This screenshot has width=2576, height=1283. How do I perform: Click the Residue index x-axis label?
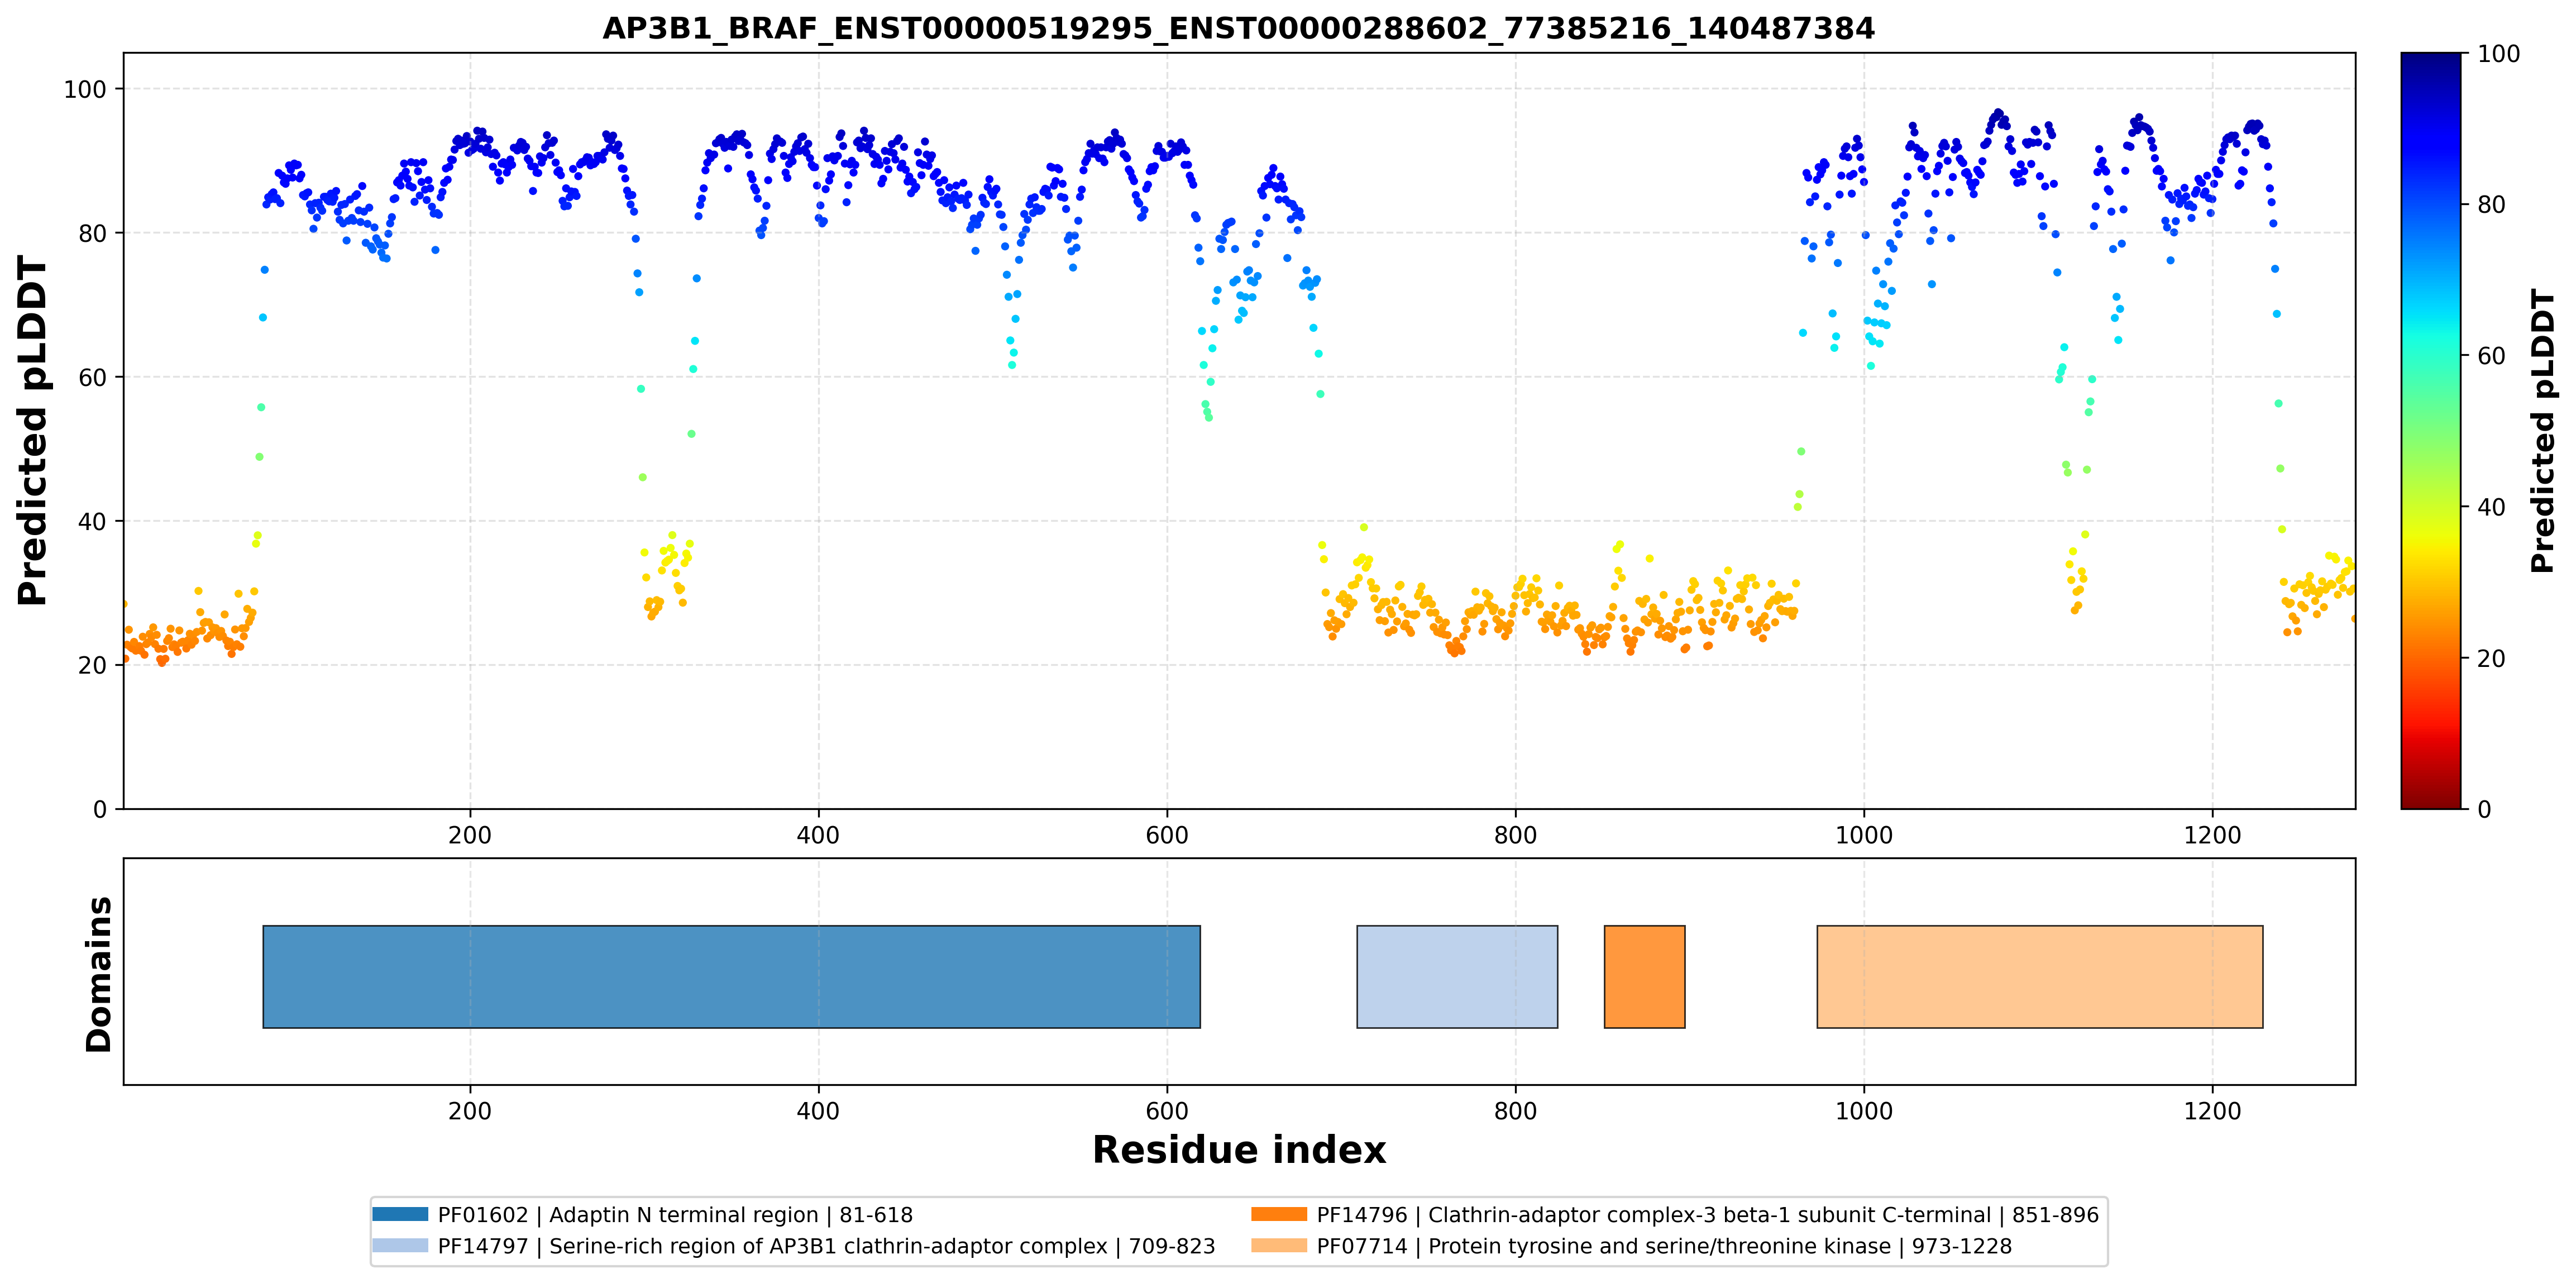[1239, 1150]
